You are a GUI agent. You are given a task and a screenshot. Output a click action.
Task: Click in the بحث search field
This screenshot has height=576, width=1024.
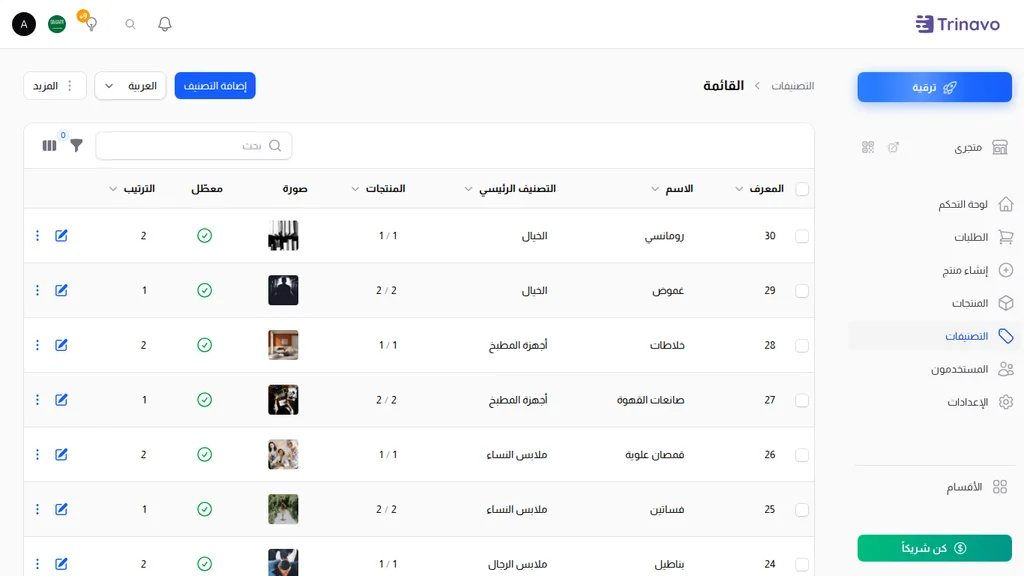pyautogui.click(x=194, y=146)
